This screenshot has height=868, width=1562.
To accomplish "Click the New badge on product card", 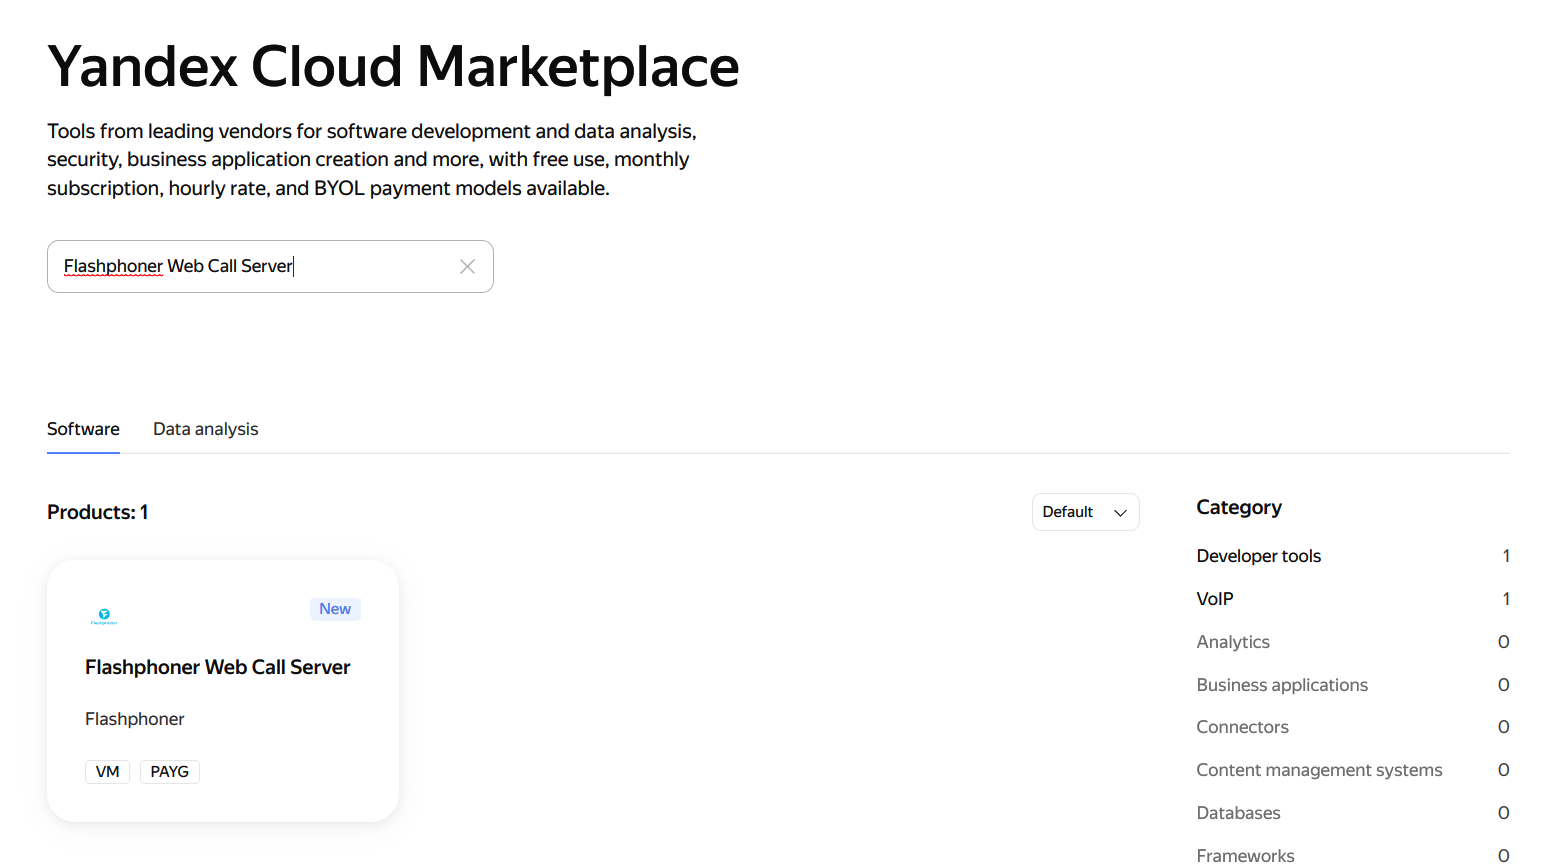I will coord(335,609).
